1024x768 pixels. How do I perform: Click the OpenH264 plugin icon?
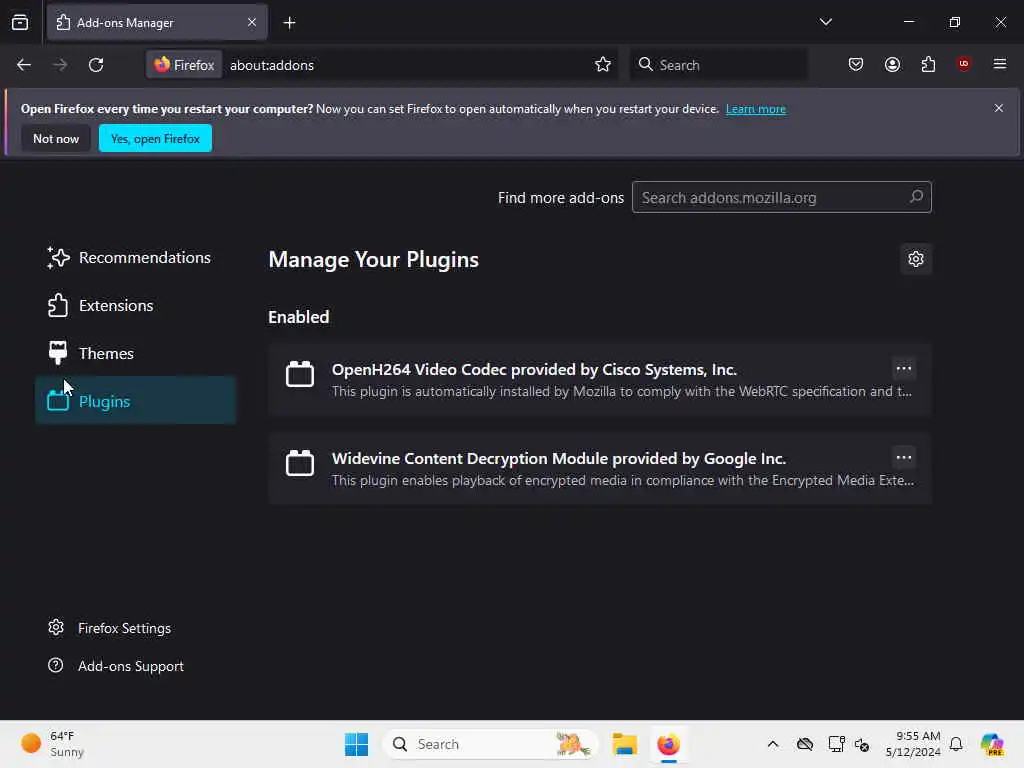[300, 374]
